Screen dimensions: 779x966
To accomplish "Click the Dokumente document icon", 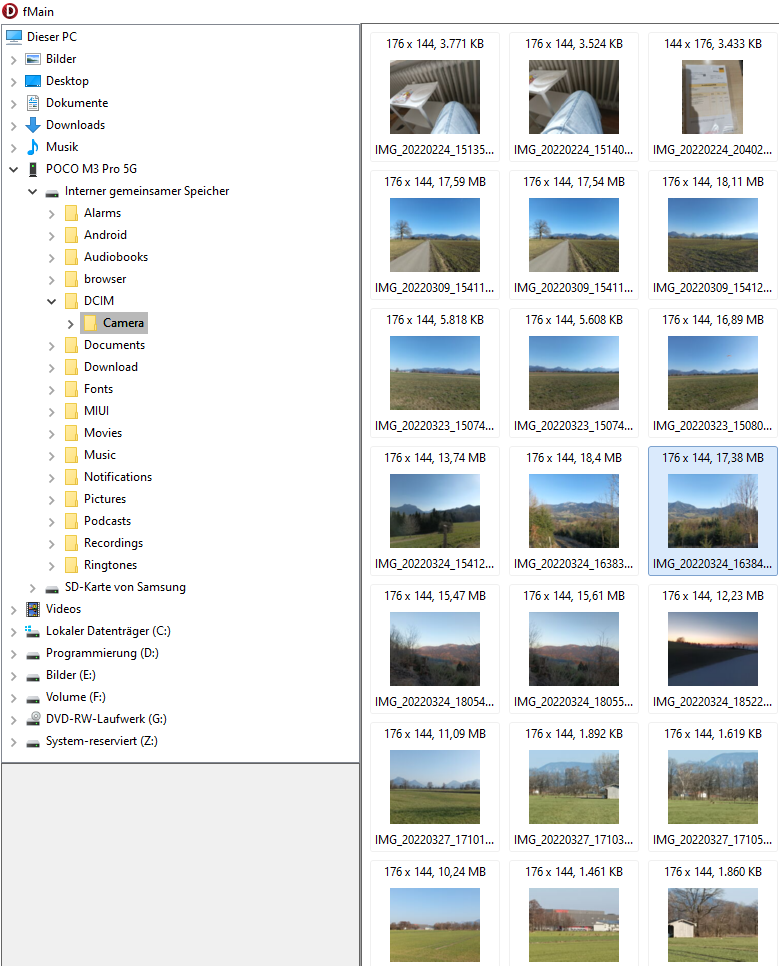I will point(33,103).
